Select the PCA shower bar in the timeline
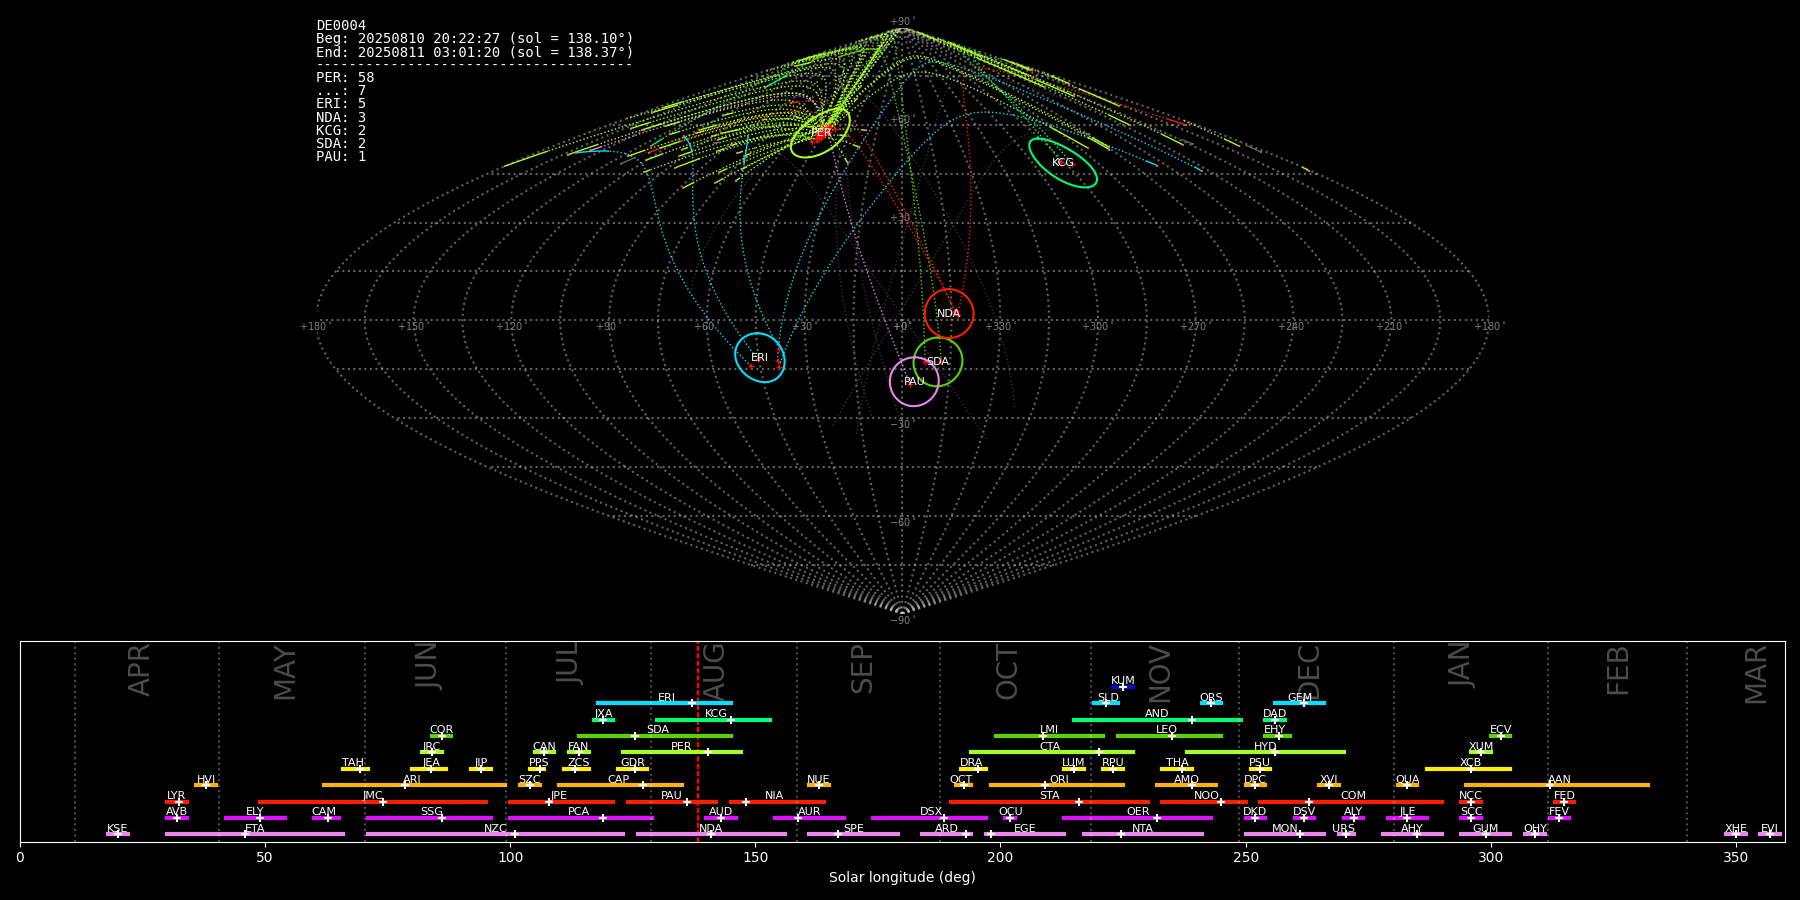1800x900 pixels. tap(580, 818)
